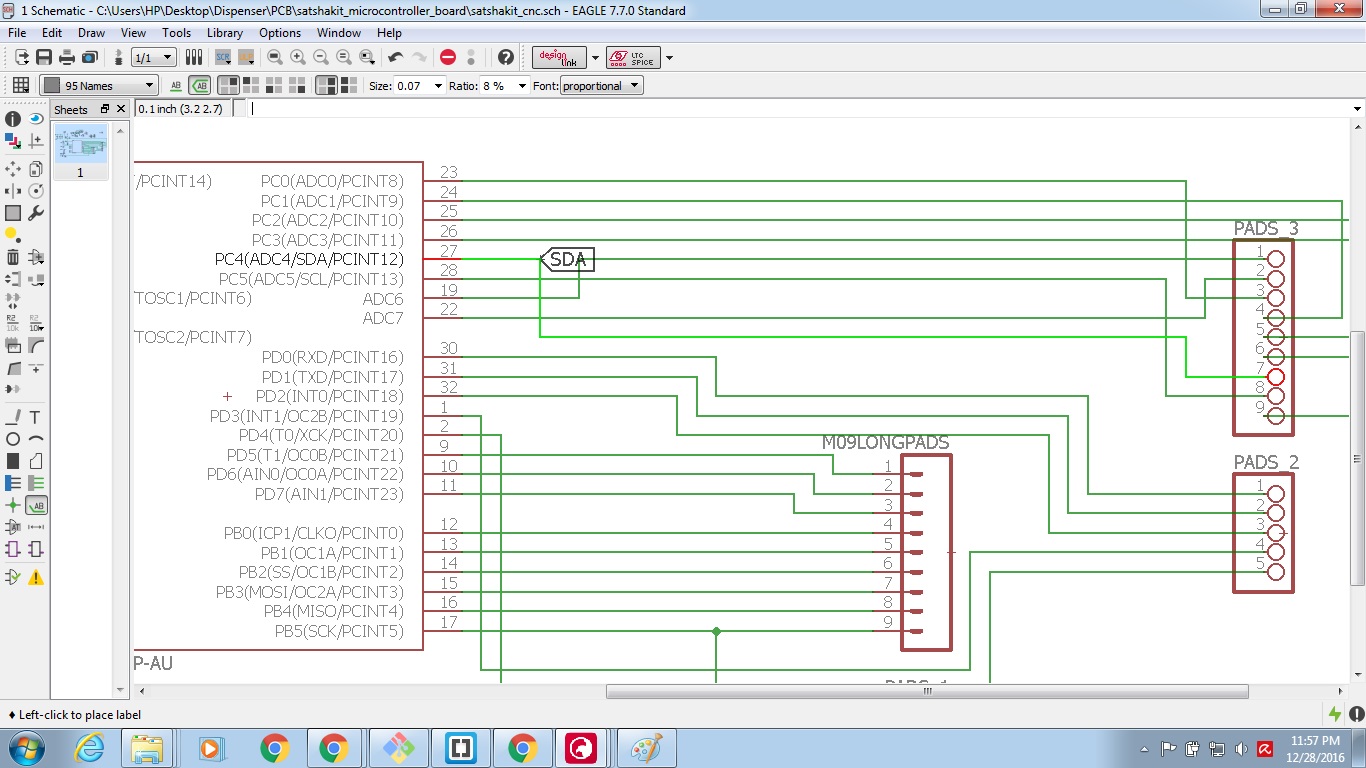Open the Draw menu
The image size is (1366, 768).
pyautogui.click(x=91, y=33)
